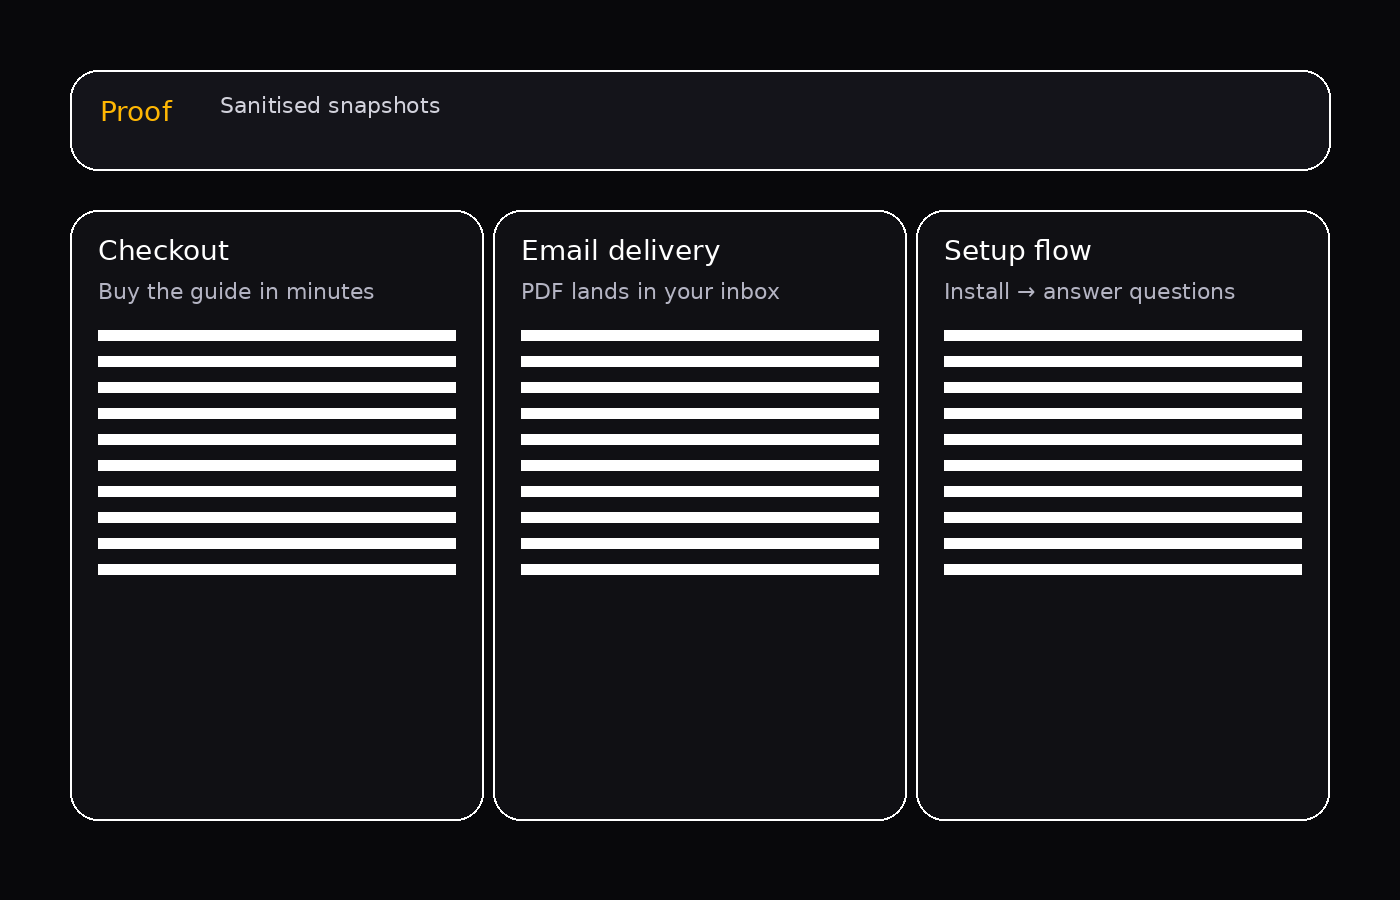Image resolution: width=1400 pixels, height=900 pixels.
Task: Click empty space below the Checkout snapshot
Action: coord(277,700)
